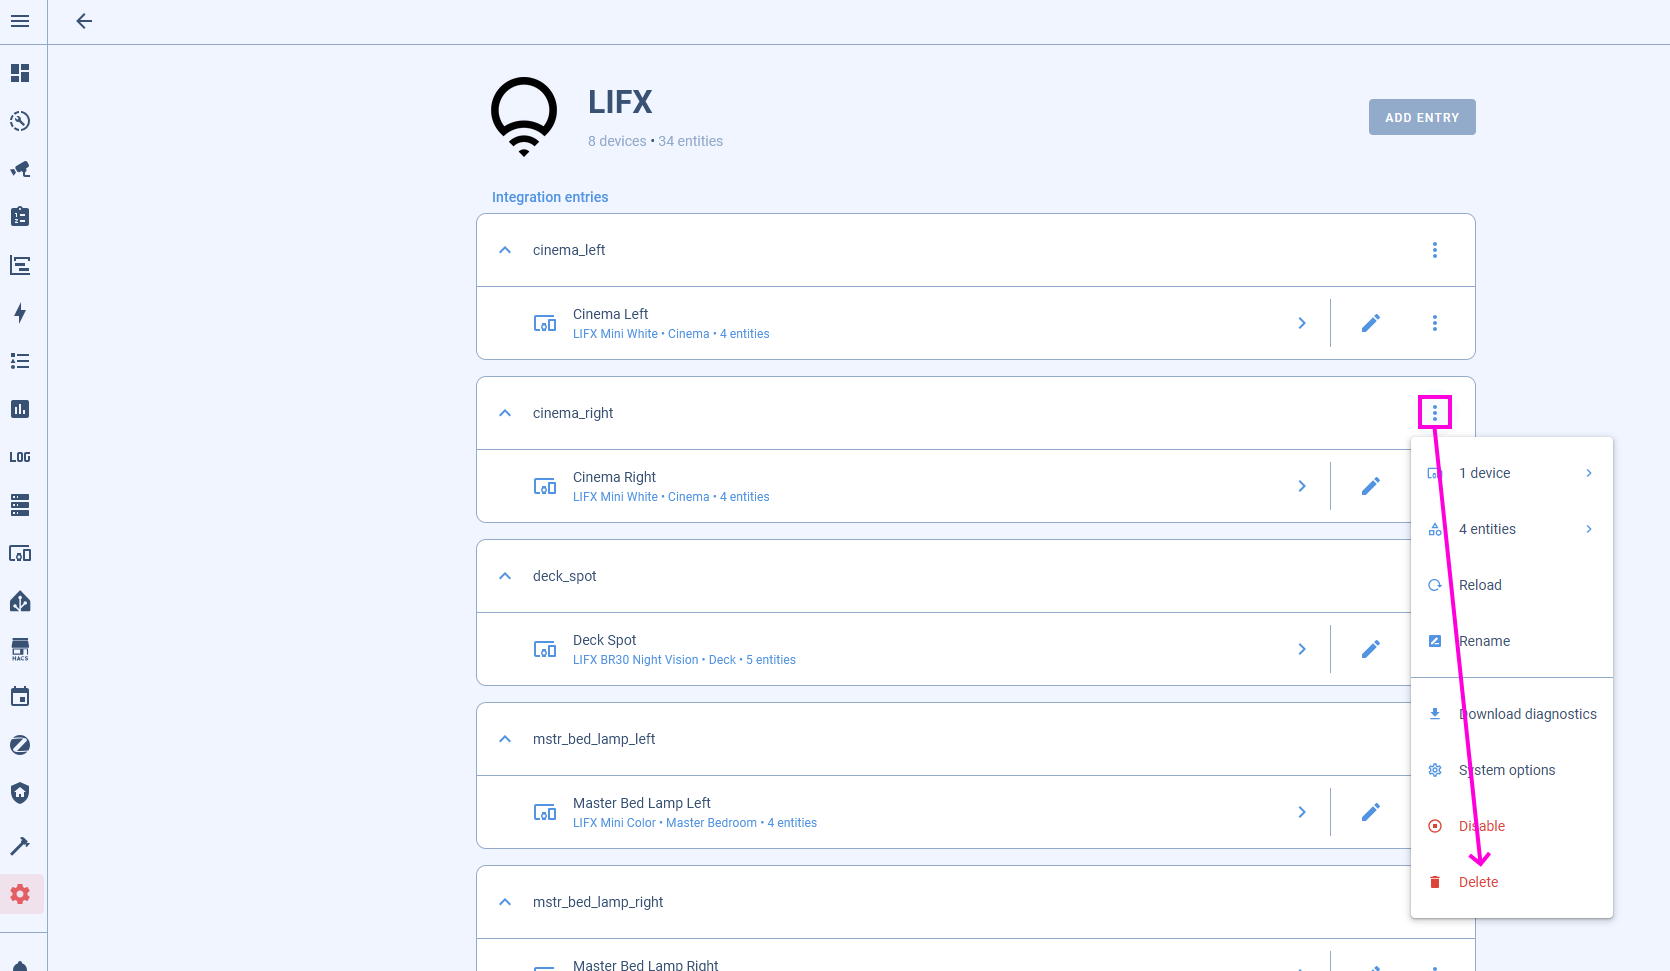Click the deck_spot entry title
Image resolution: width=1670 pixels, height=971 pixels.
[564, 576]
